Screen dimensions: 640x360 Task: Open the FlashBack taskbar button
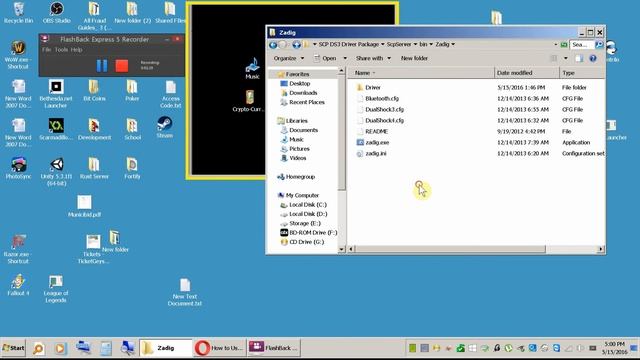273,348
